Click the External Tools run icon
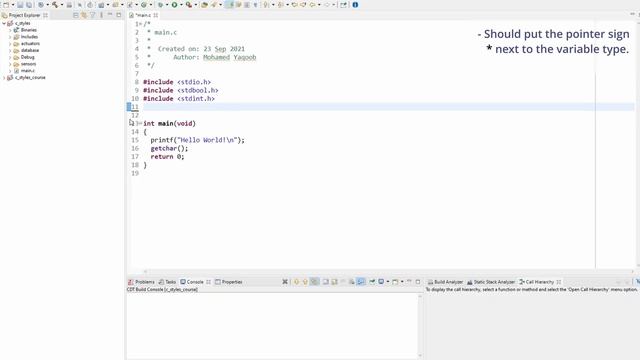This screenshot has width=640, height=360. click(189, 5)
